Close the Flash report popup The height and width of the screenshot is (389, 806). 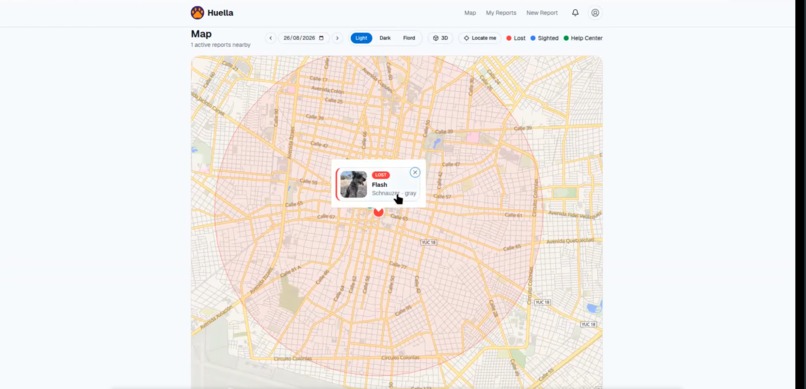click(415, 172)
